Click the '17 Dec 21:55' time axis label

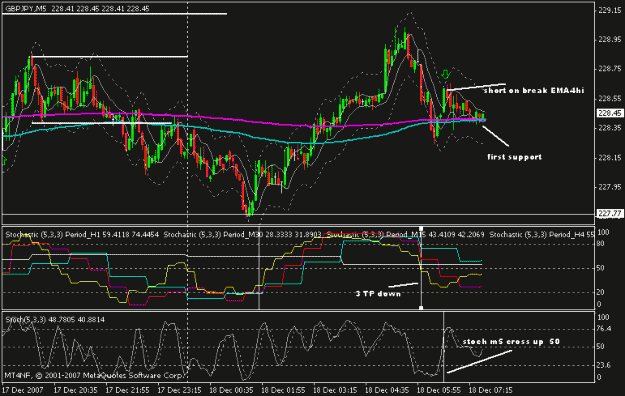tap(128, 390)
